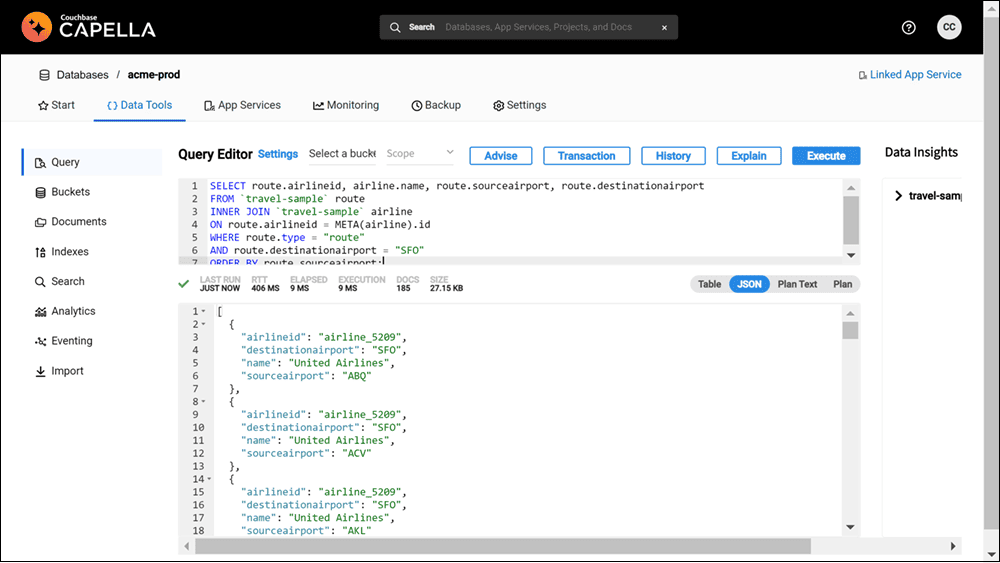This screenshot has height=563, width=1000.
Task: Switch results view to Table
Action: pos(709,284)
